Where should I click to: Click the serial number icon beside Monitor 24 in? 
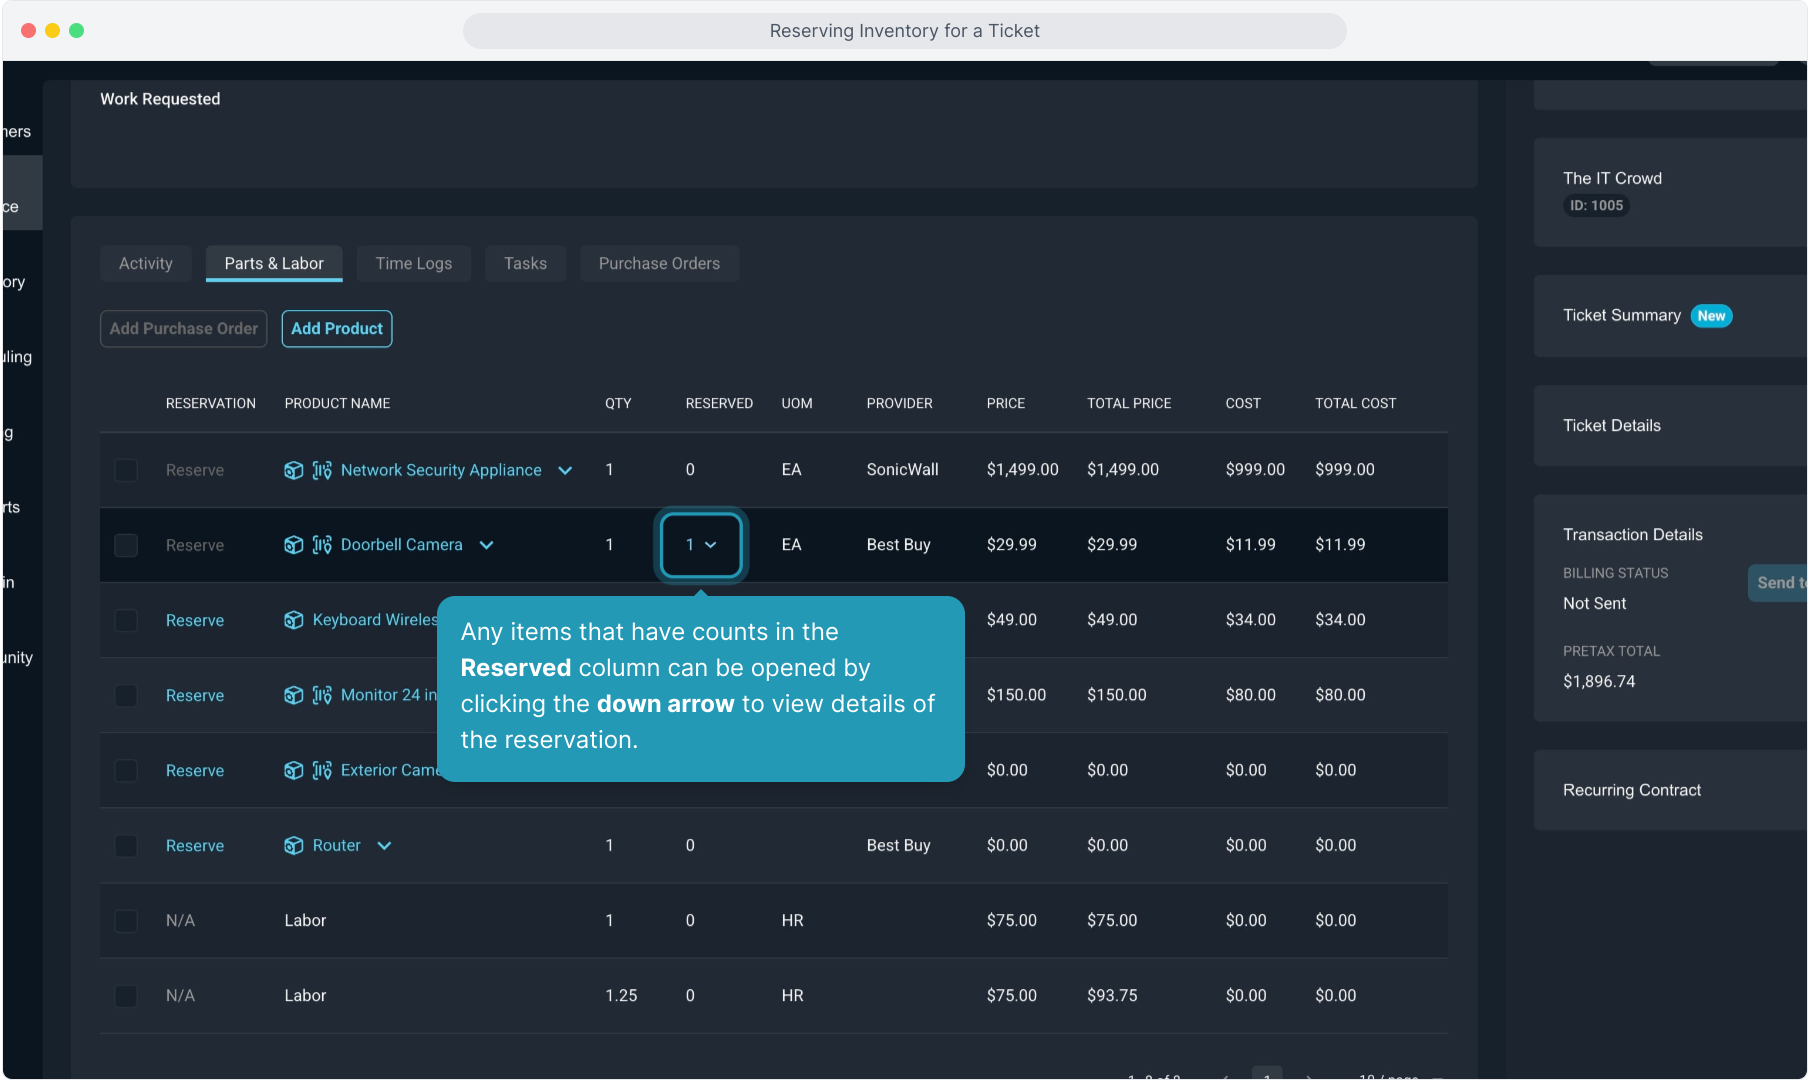322,695
